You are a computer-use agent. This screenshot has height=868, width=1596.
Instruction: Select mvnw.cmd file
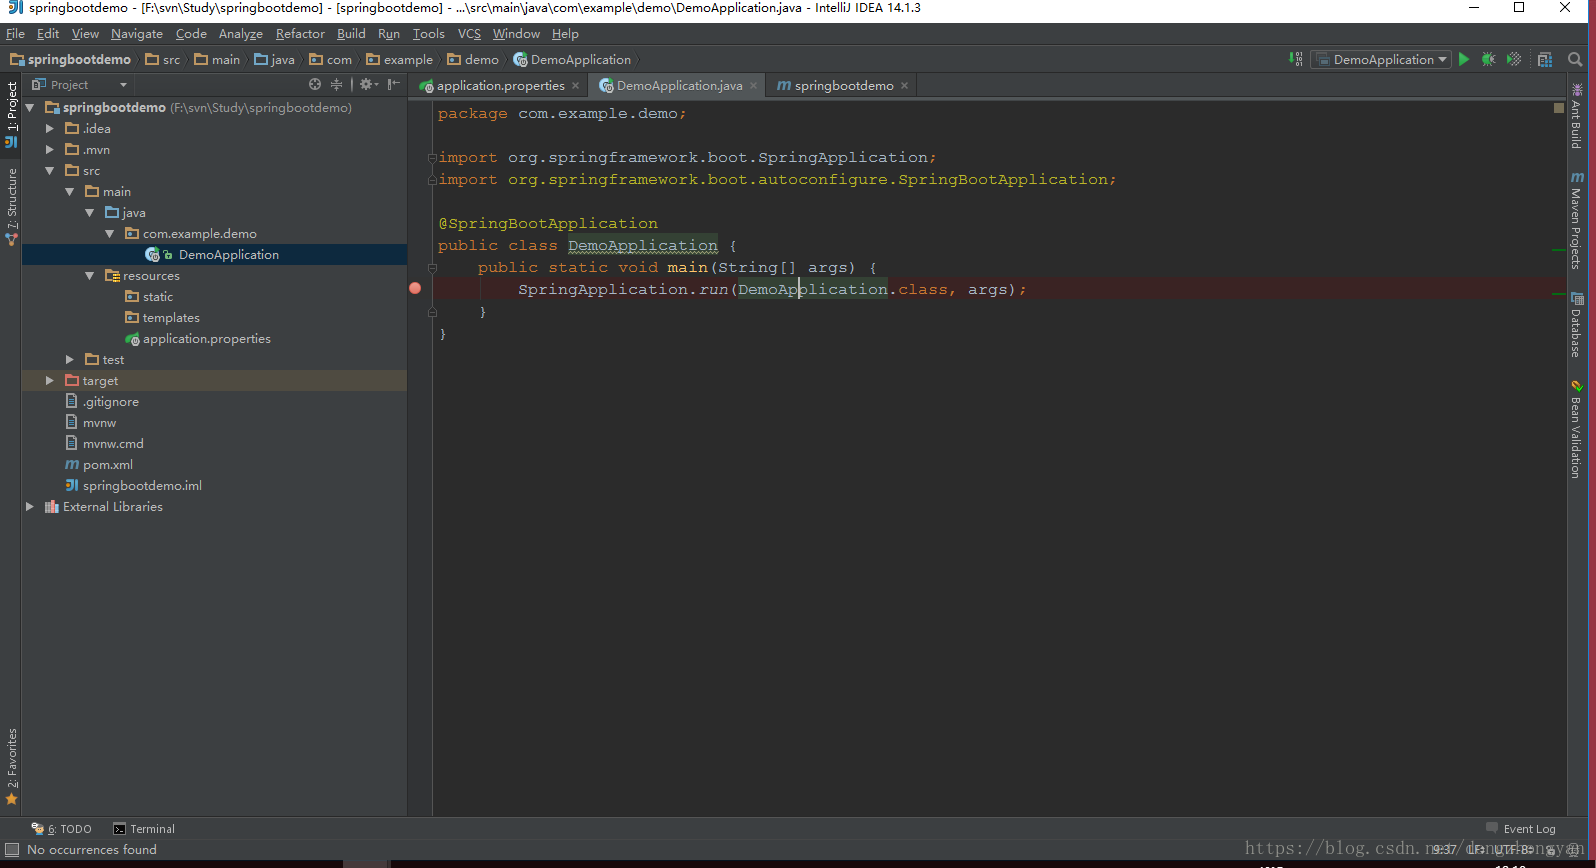point(113,443)
